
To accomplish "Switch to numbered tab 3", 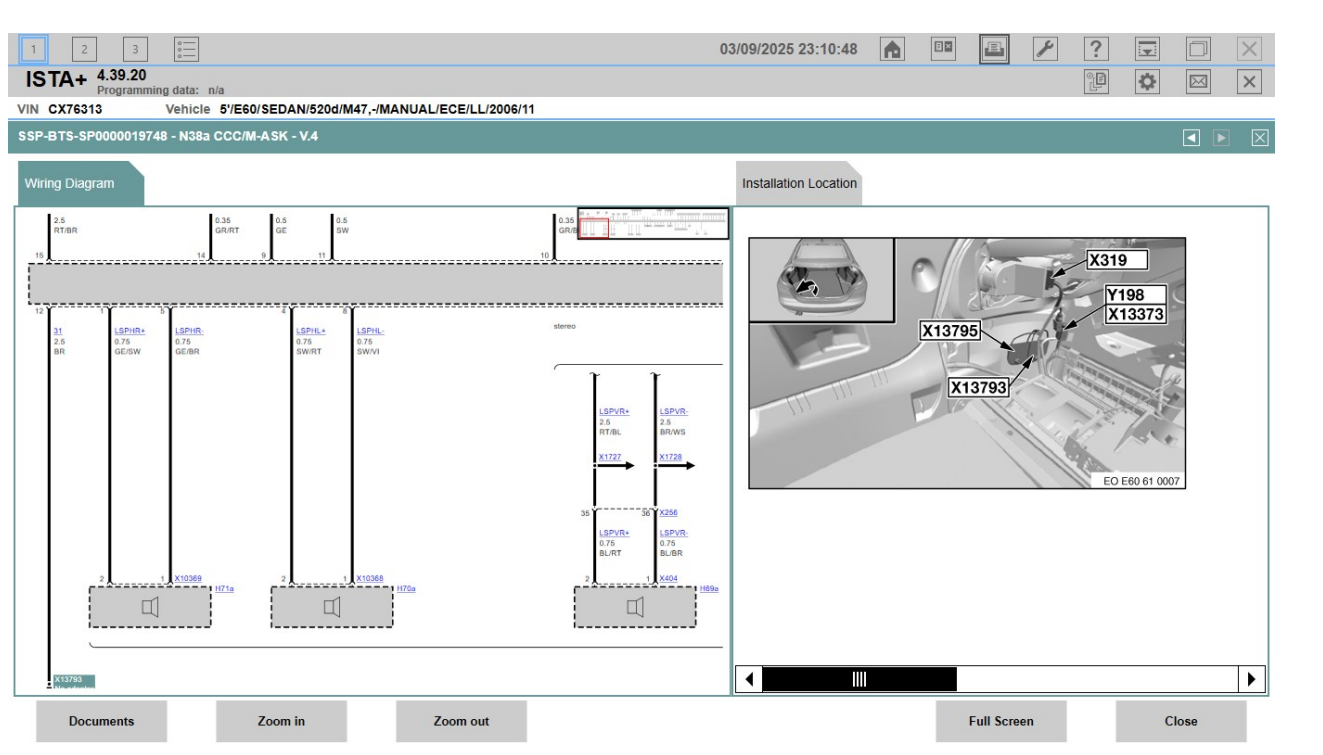I will point(136,48).
